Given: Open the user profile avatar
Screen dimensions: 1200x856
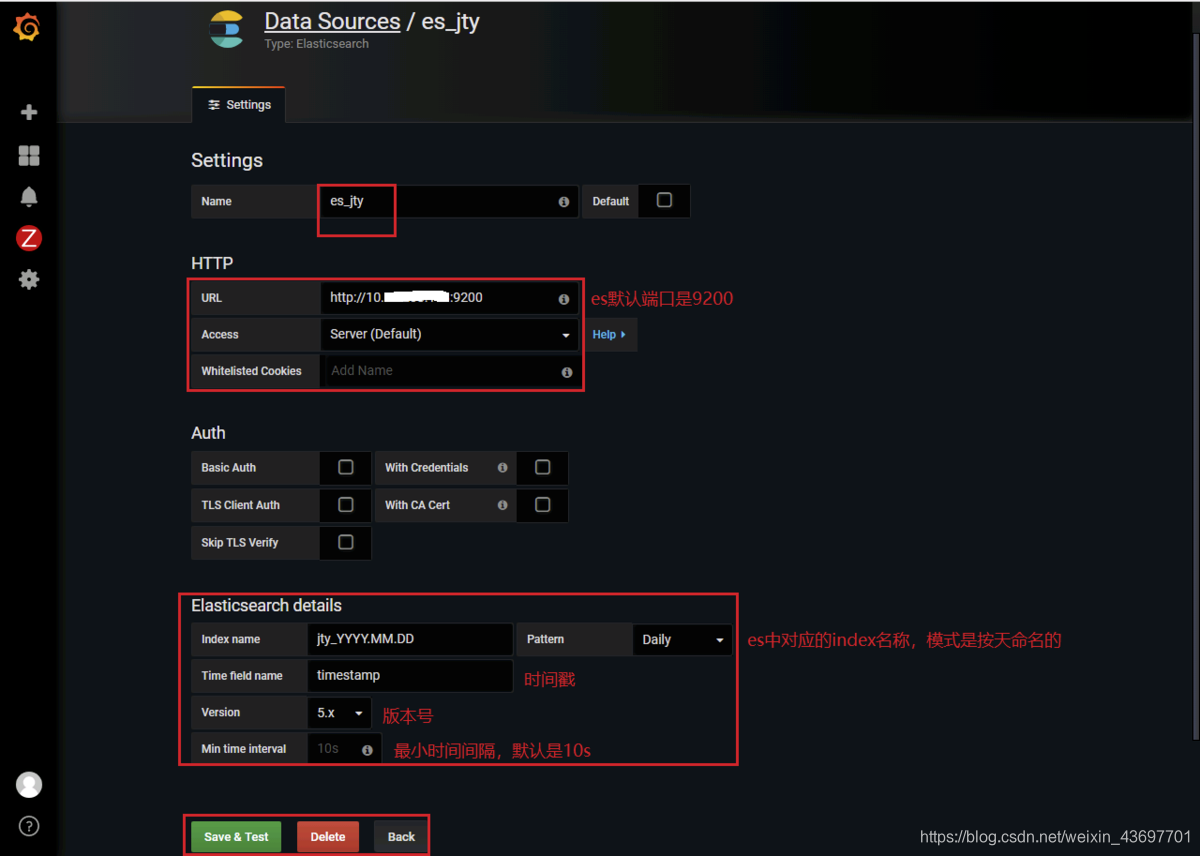Looking at the screenshot, I should click(29, 785).
